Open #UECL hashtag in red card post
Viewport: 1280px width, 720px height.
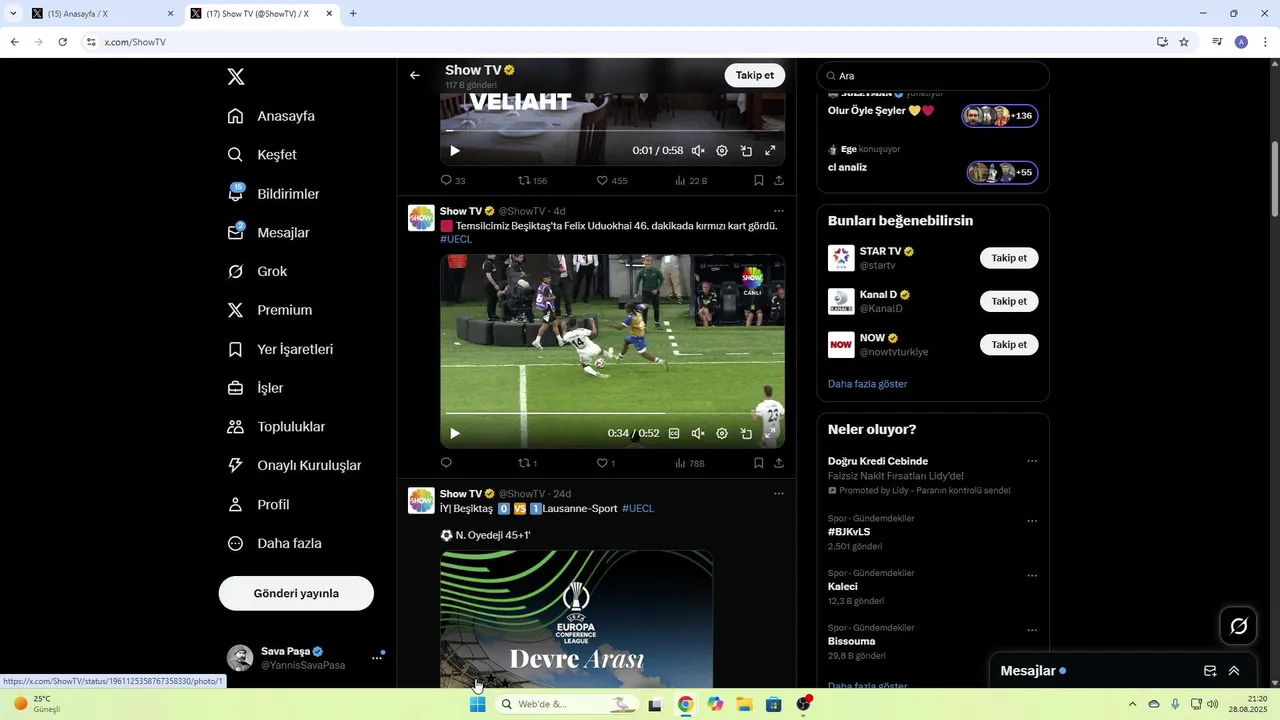456,240
